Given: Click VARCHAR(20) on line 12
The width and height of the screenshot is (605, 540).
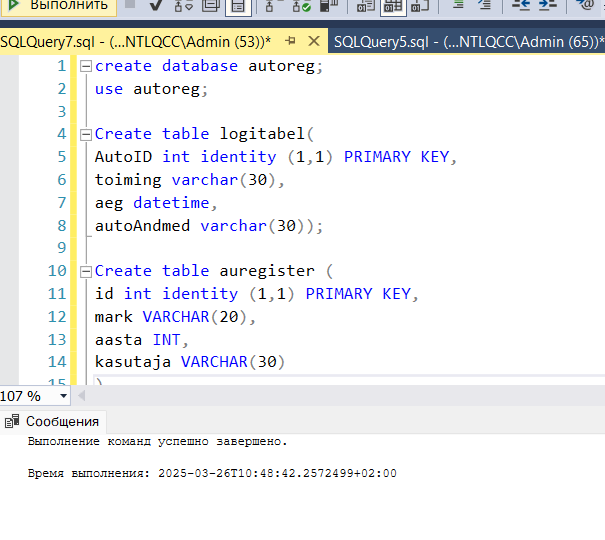Looking at the screenshot, I should (x=194, y=317).
